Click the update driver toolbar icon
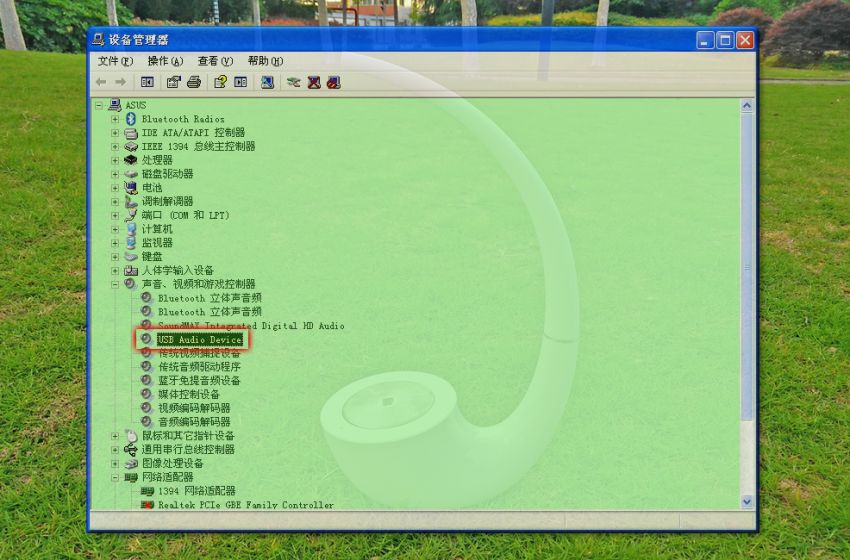The width and height of the screenshot is (850, 560). pos(293,82)
